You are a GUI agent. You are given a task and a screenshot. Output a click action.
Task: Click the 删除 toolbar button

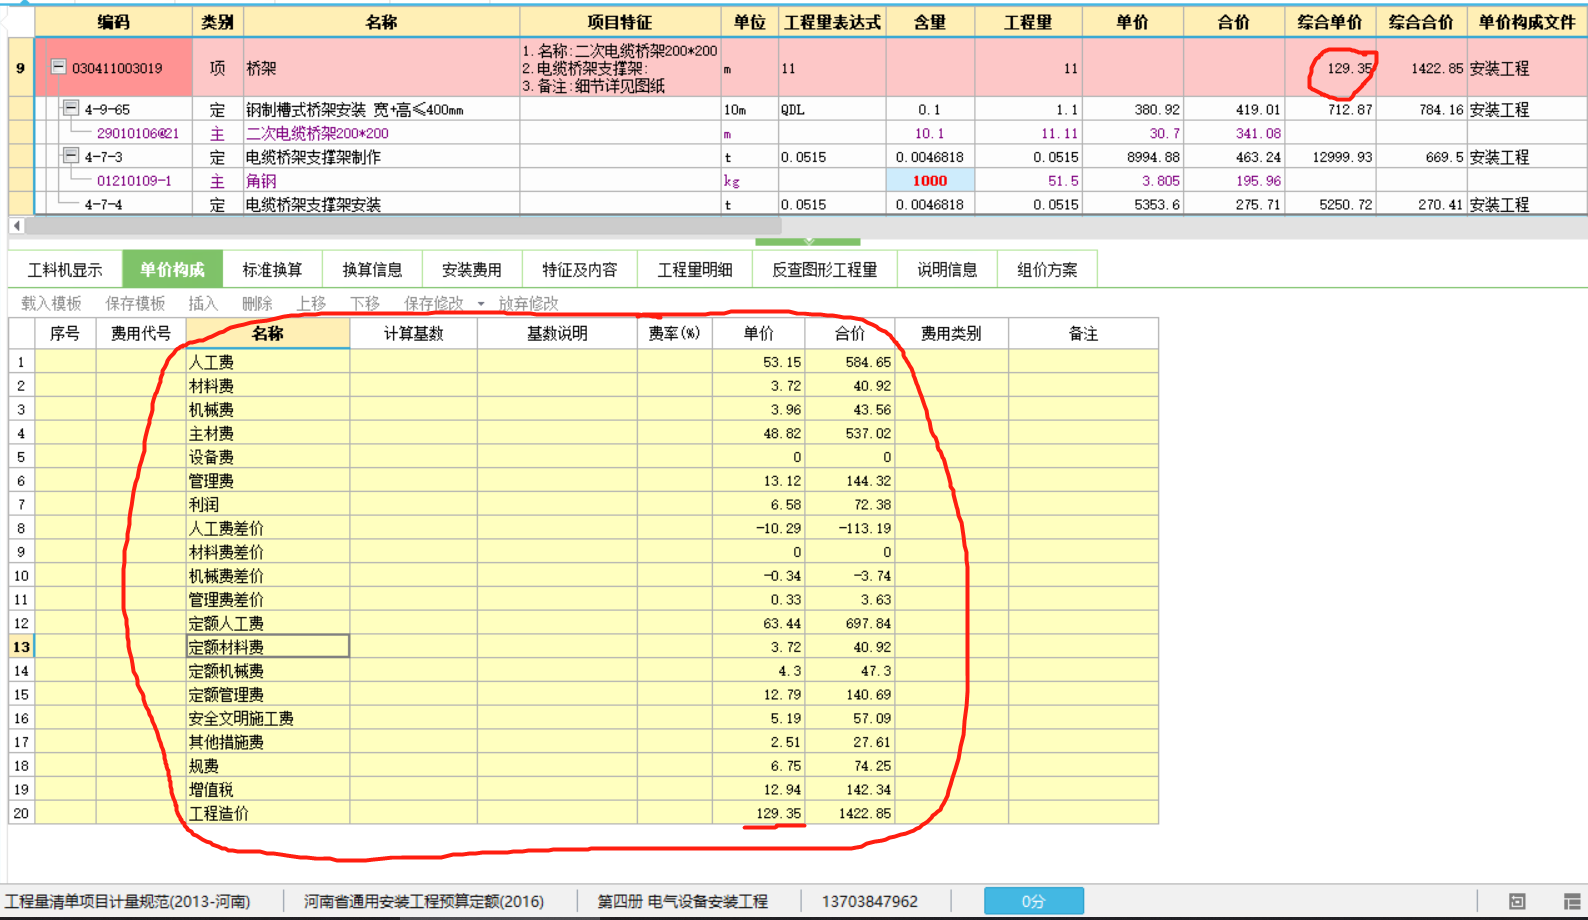click(x=257, y=303)
